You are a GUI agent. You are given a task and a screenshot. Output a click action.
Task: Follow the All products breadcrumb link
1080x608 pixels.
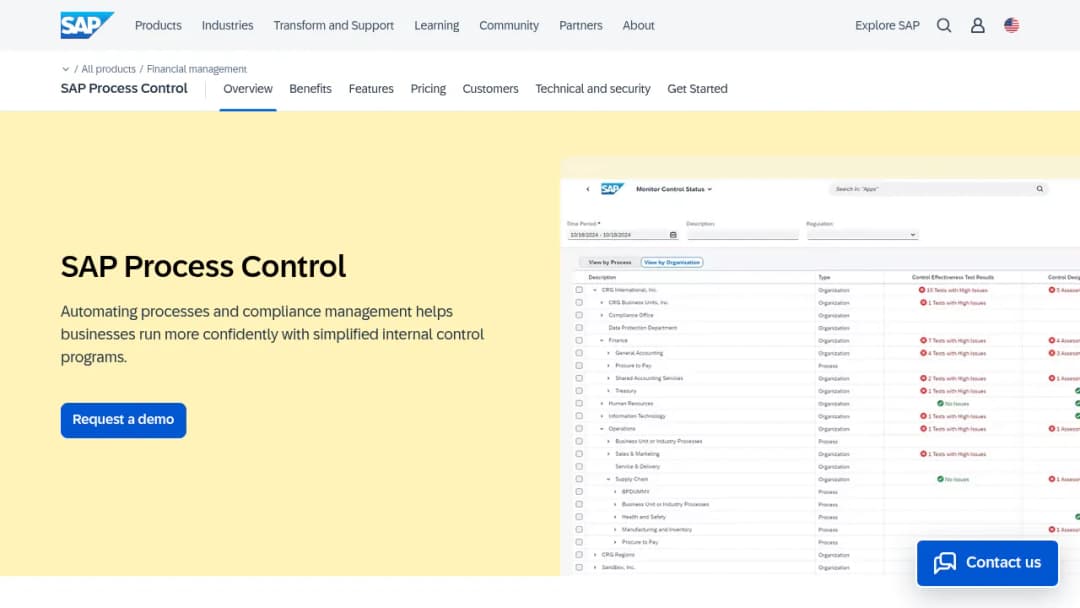point(109,69)
